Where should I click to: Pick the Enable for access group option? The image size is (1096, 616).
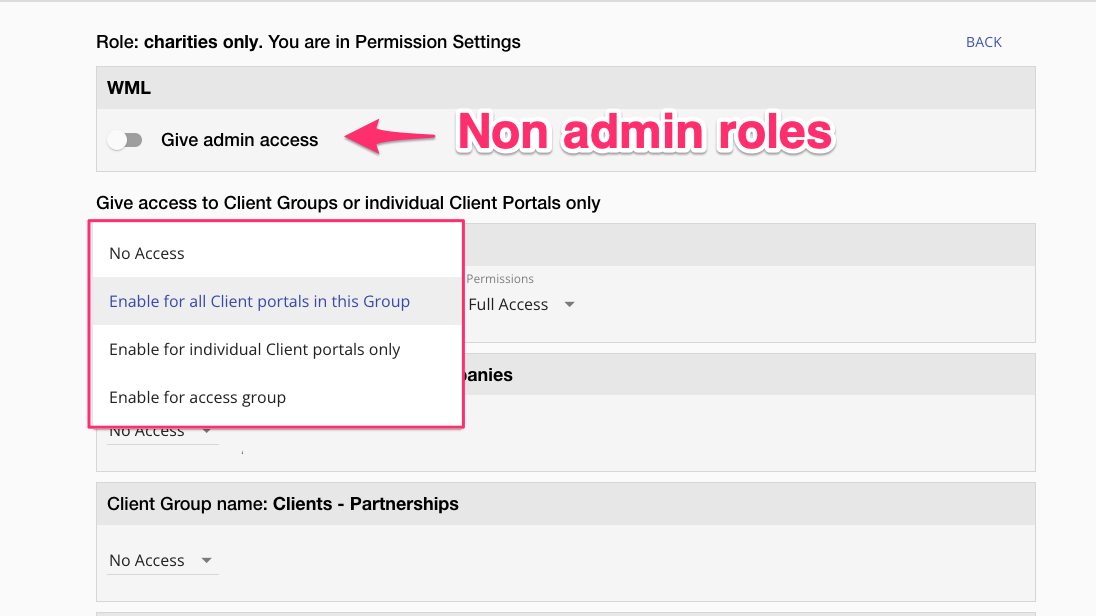pyautogui.click(x=197, y=398)
